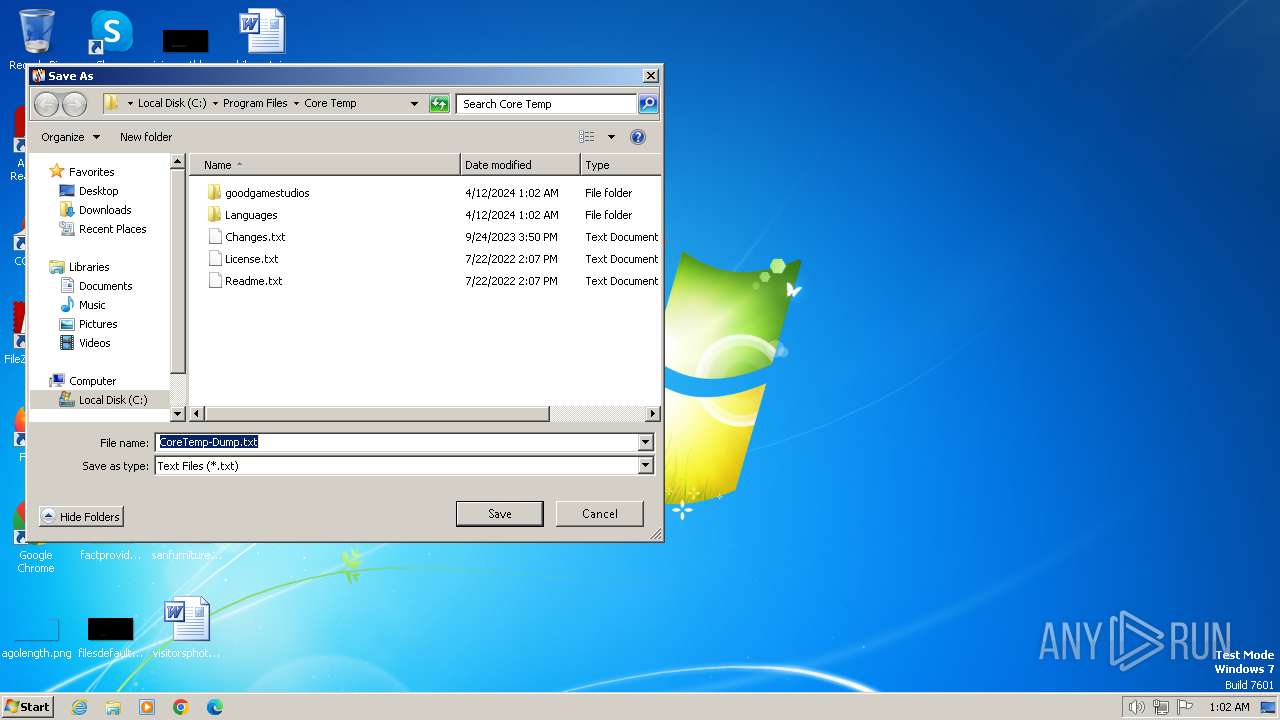Click the Forward navigation arrow in Save As
The image size is (1280, 720).
point(74,104)
